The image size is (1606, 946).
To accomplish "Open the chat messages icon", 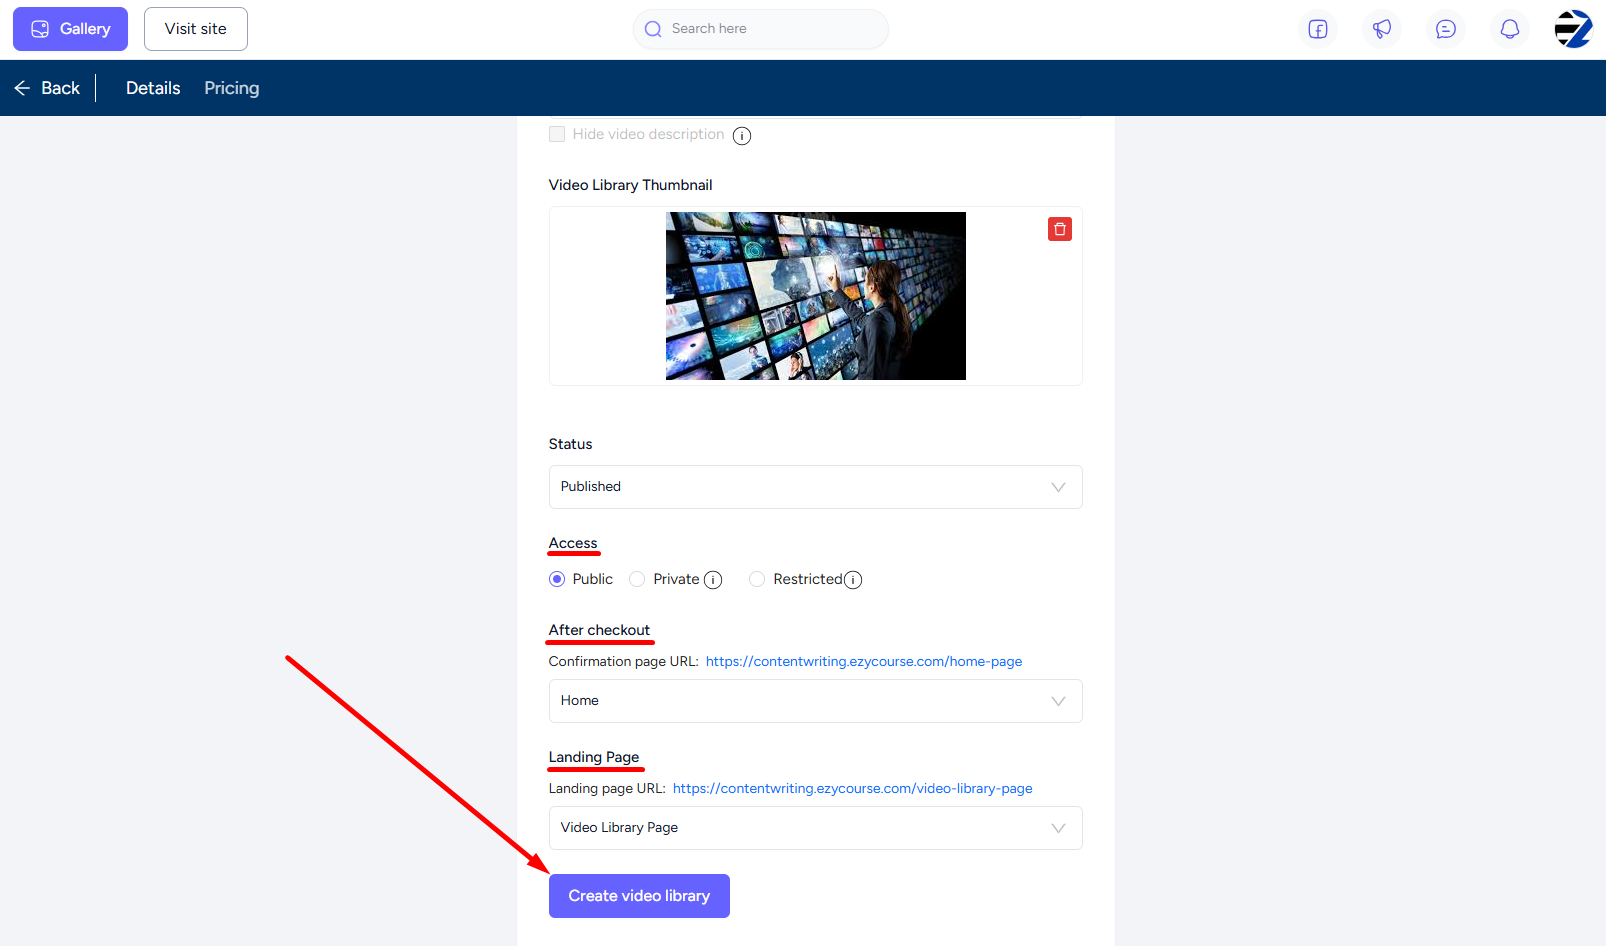I will [x=1446, y=29].
